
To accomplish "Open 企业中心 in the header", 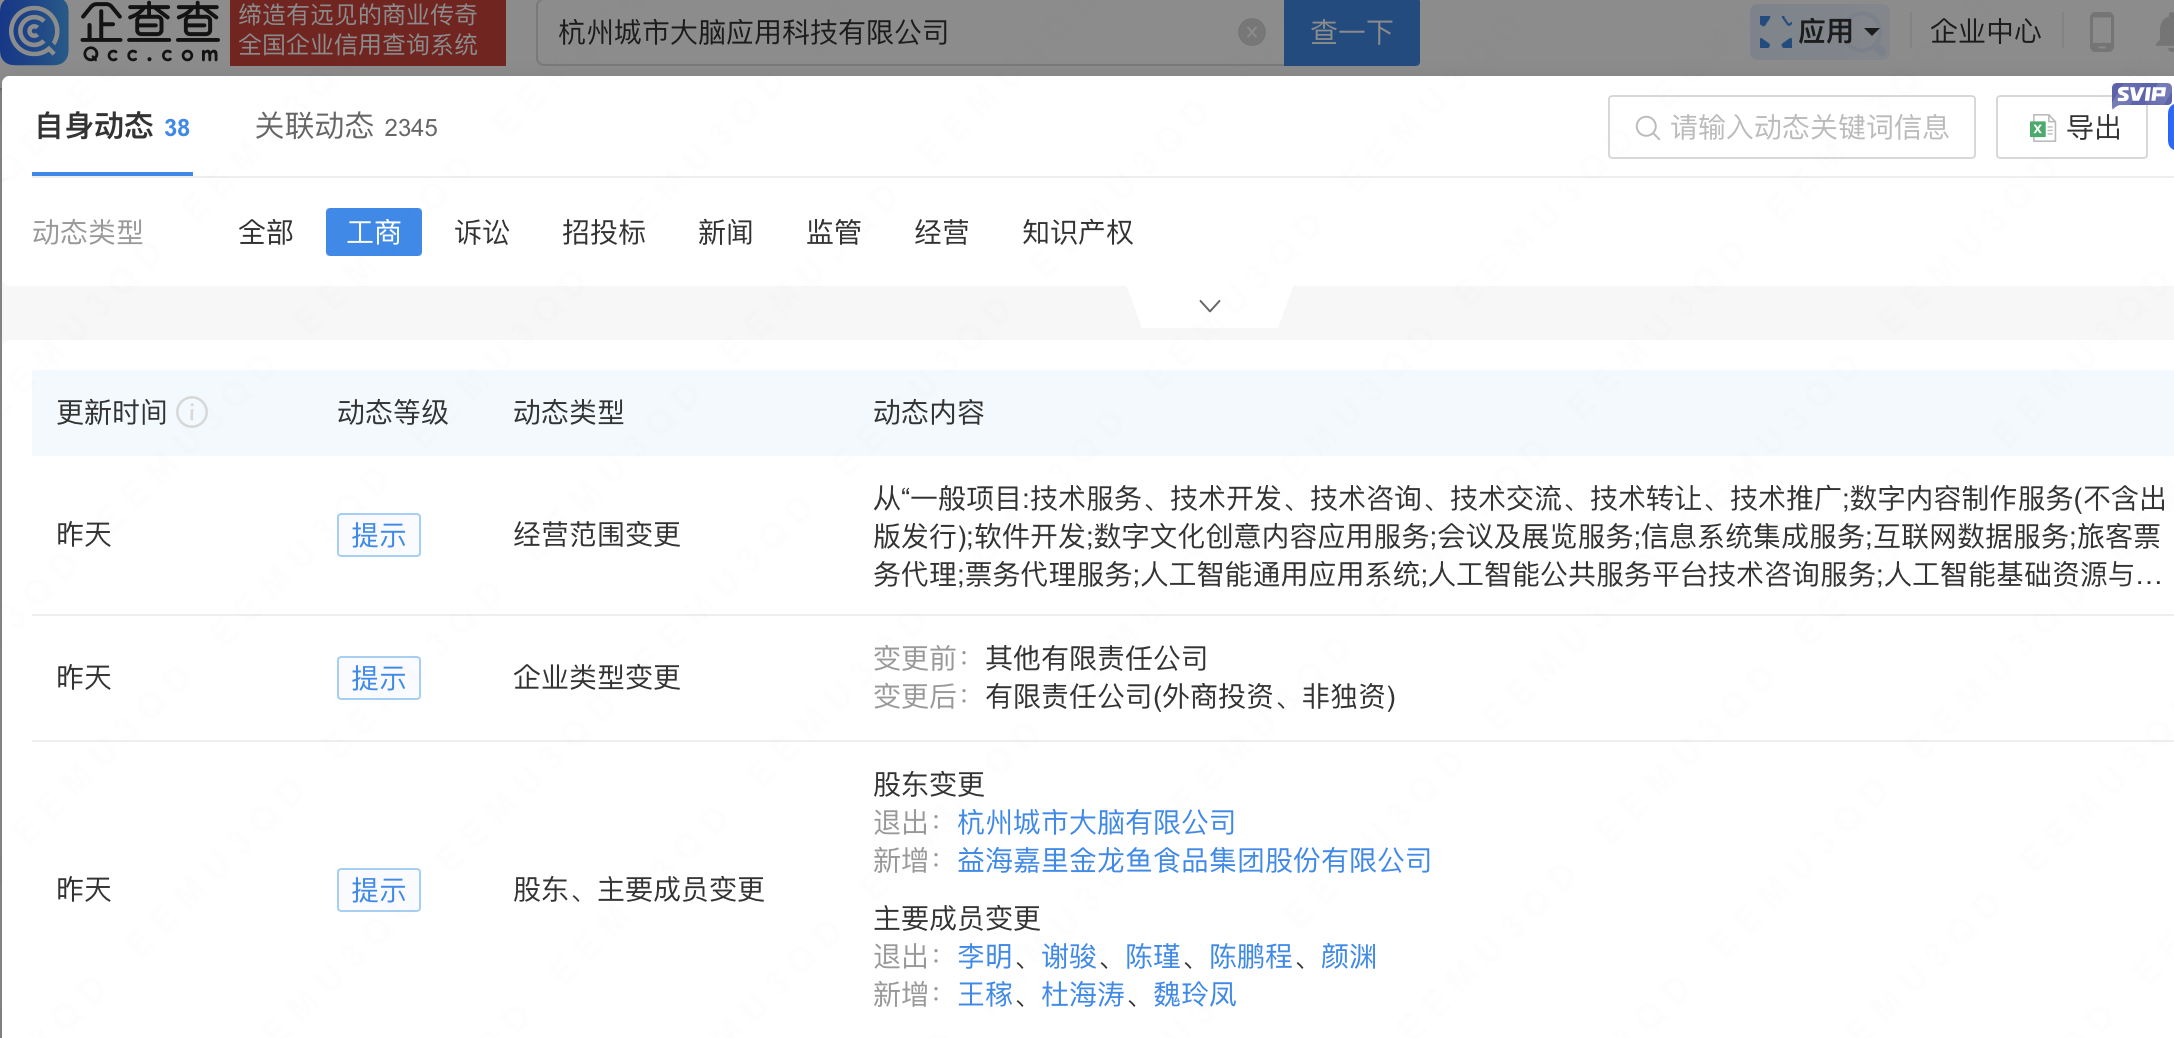I will coord(1984,32).
